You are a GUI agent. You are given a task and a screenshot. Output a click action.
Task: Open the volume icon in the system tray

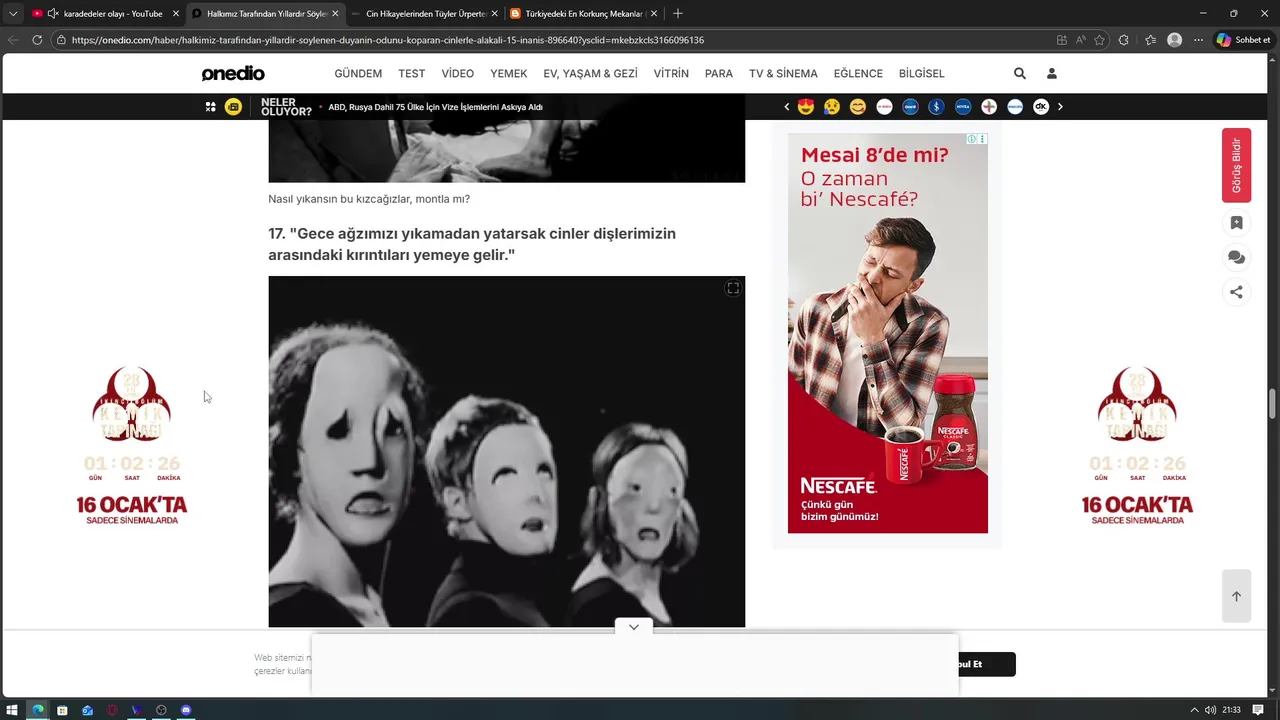point(1210,710)
